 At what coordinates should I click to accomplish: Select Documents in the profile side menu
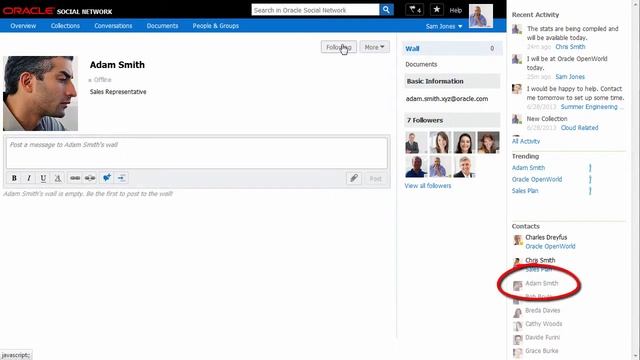421,64
